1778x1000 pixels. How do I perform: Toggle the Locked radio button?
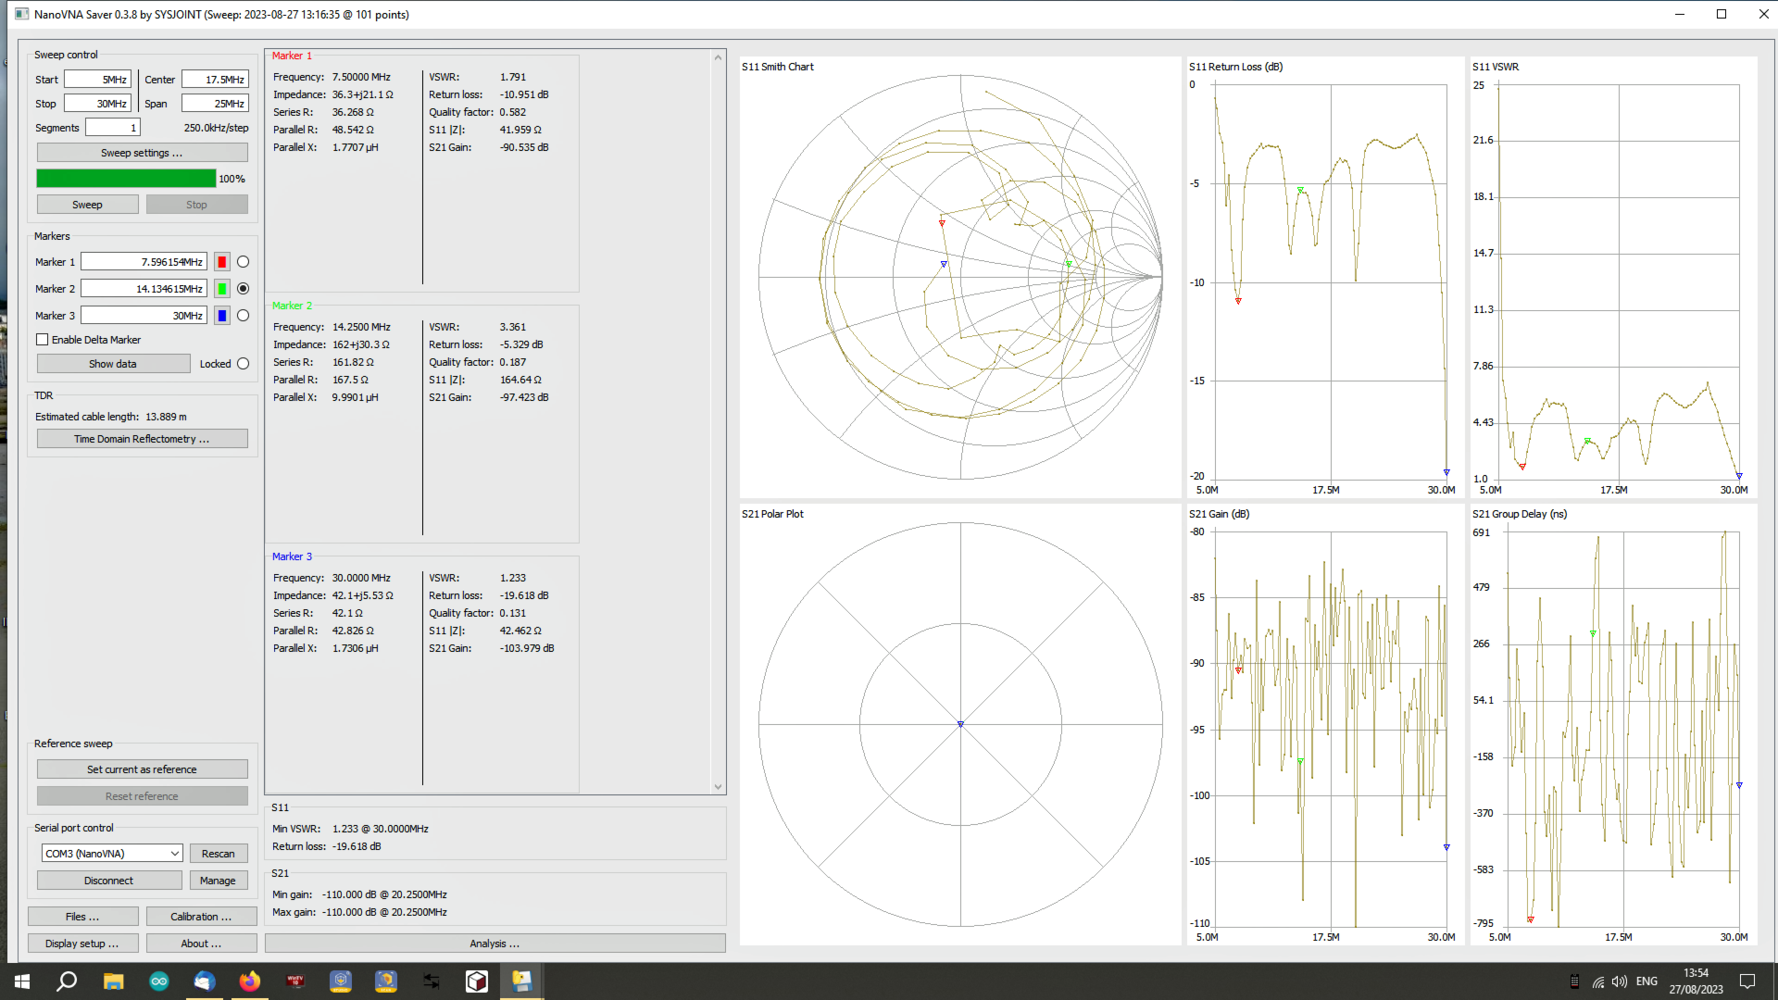[243, 364]
